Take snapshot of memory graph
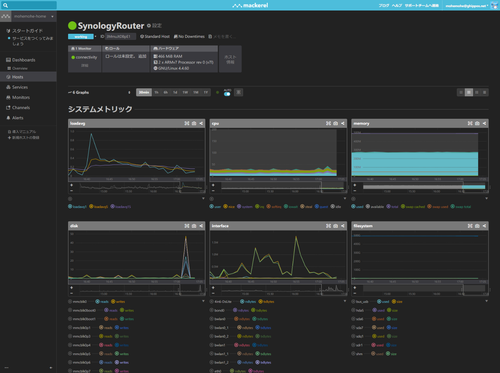This screenshot has width=500, height=373. 477,123
